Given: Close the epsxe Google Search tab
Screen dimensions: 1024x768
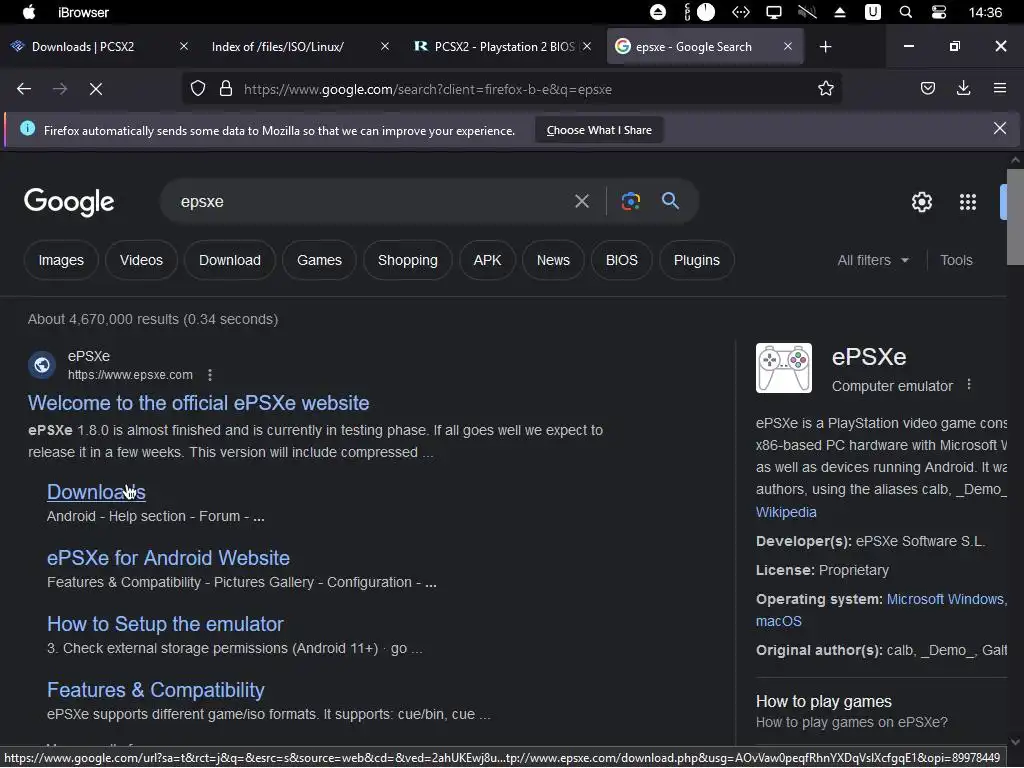Looking at the screenshot, I should pyautogui.click(x=788, y=46).
